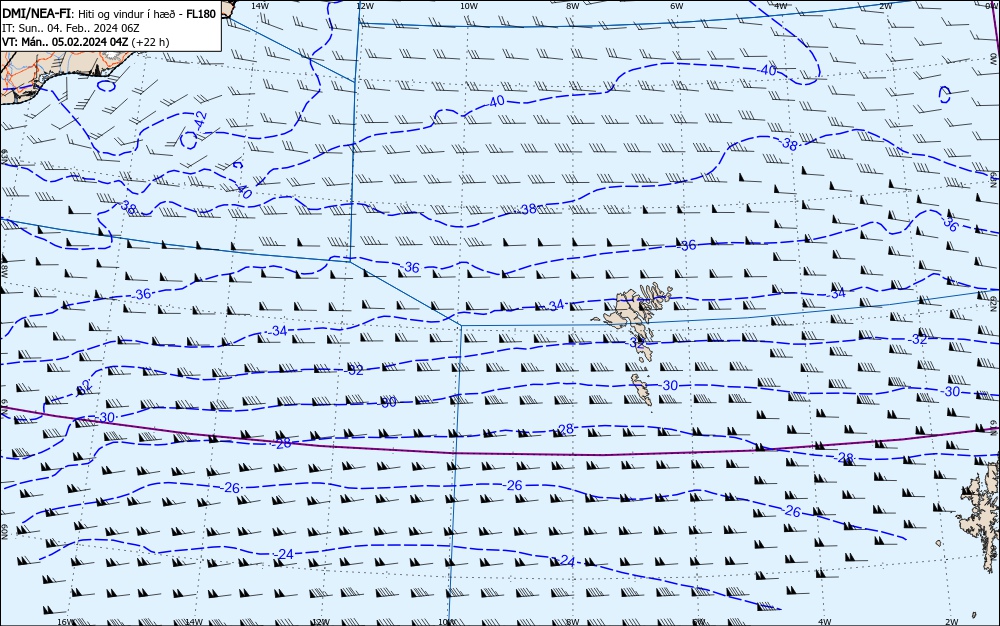Click the '(+22 h)' forecast offset text
The height and width of the screenshot is (626, 1000).
(x=151, y=42)
